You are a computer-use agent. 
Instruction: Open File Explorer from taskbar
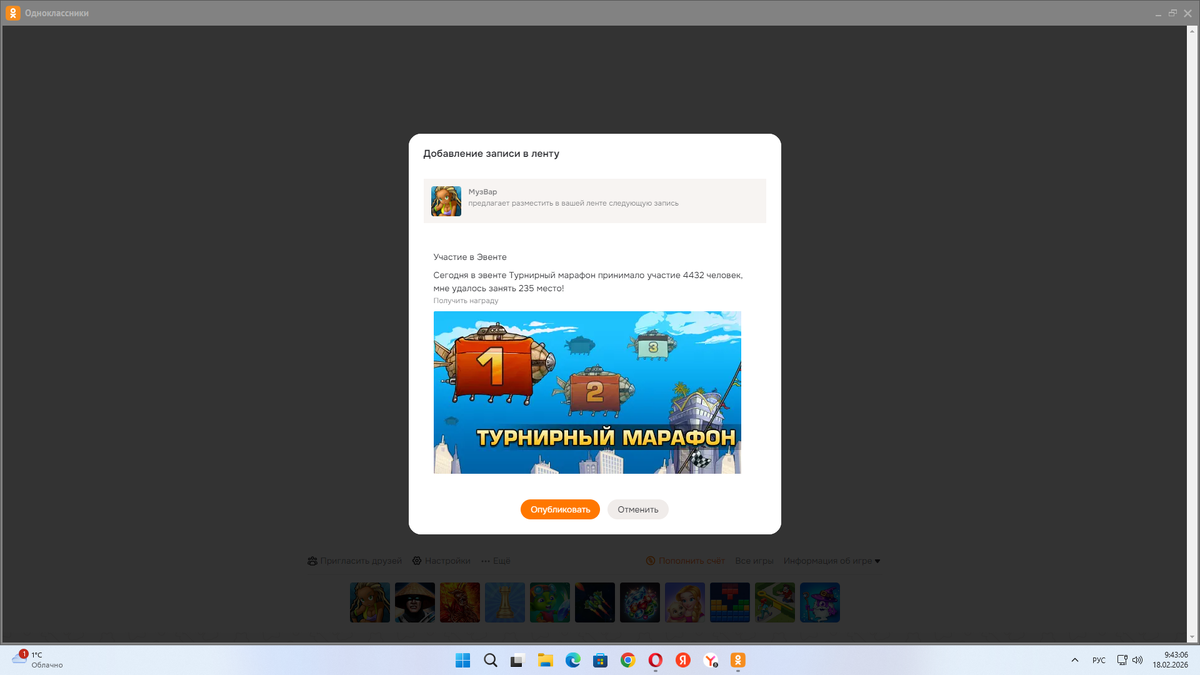tap(546, 660)
